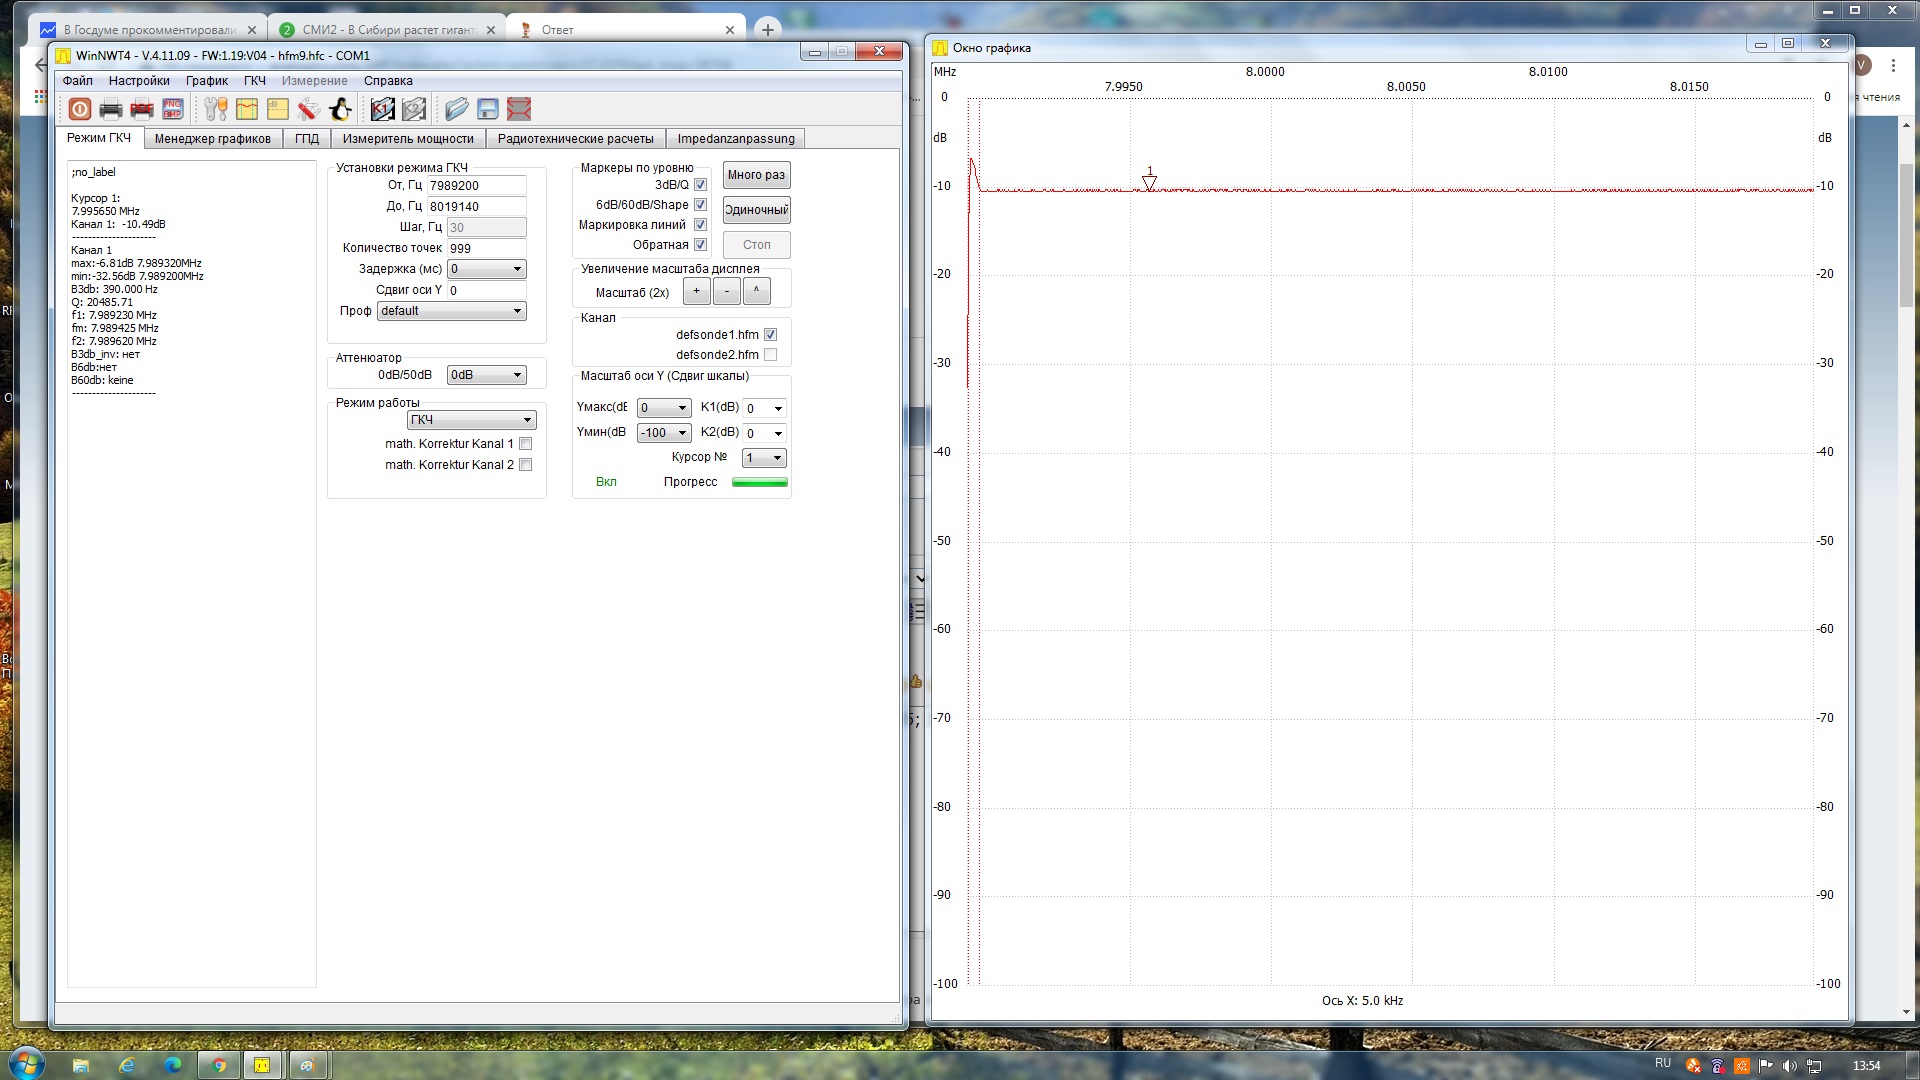
Task: Switch to Менеджер графиков tab
Action: [x=212, y=139]
